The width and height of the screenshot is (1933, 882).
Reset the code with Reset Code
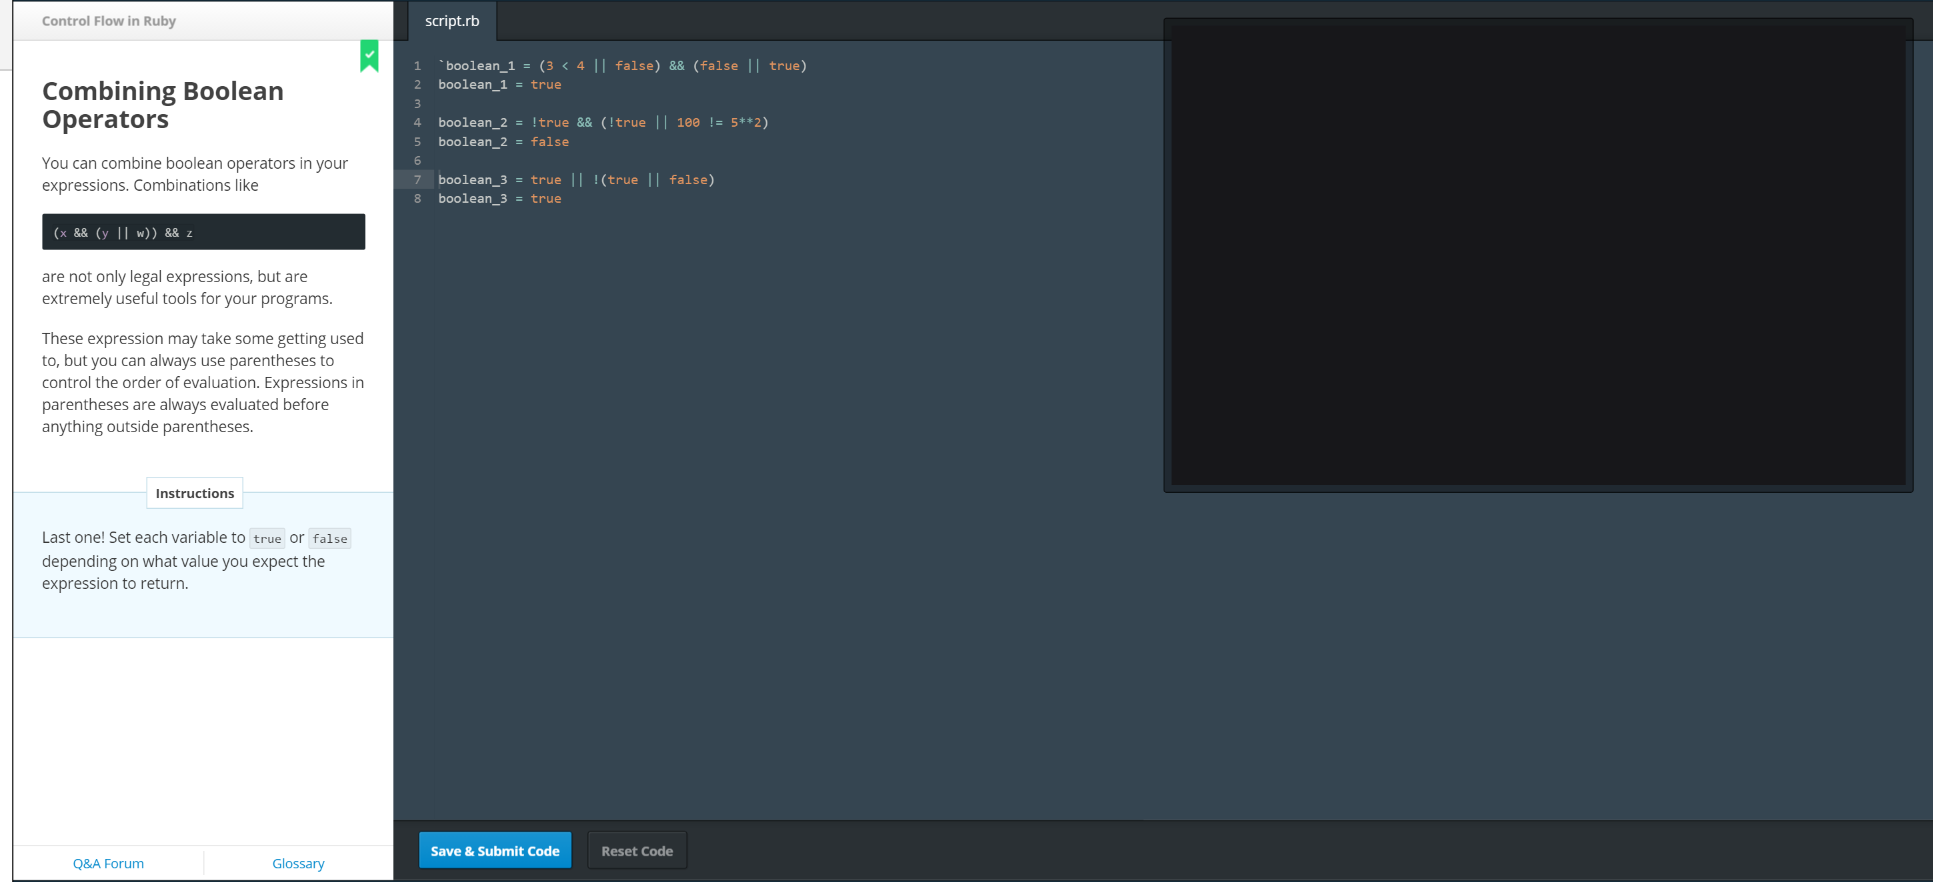[637, 851]
